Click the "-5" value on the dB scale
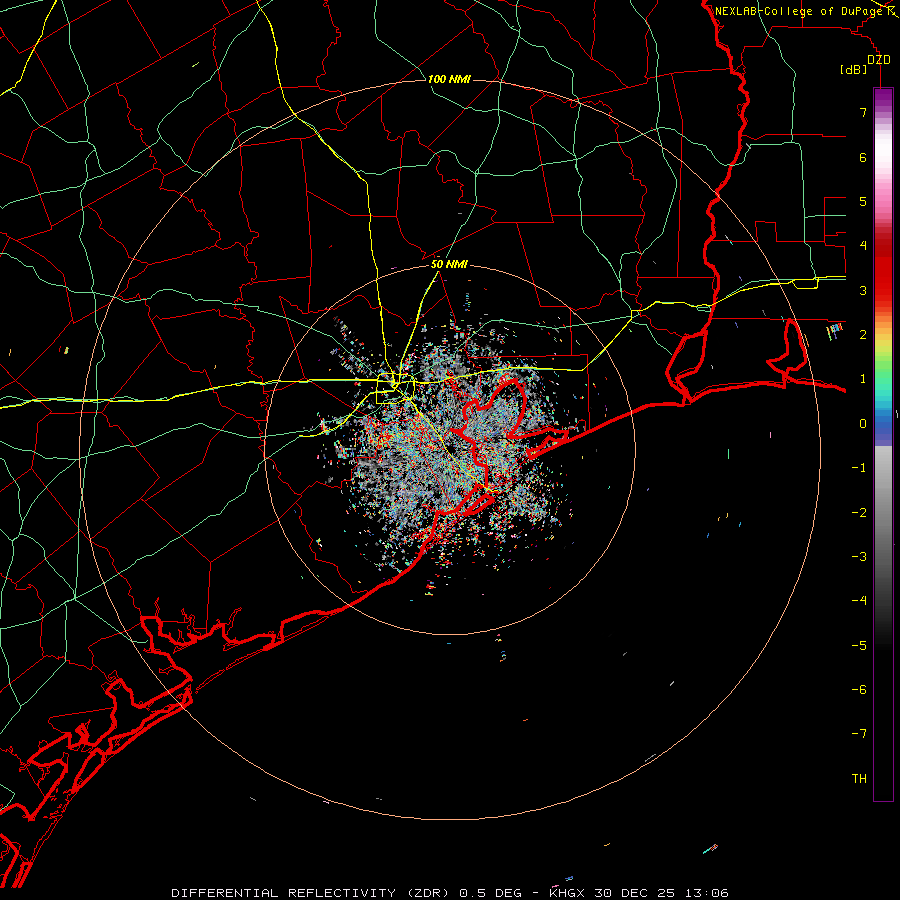This screenshot has width=900, height=900. click(859, 646)
